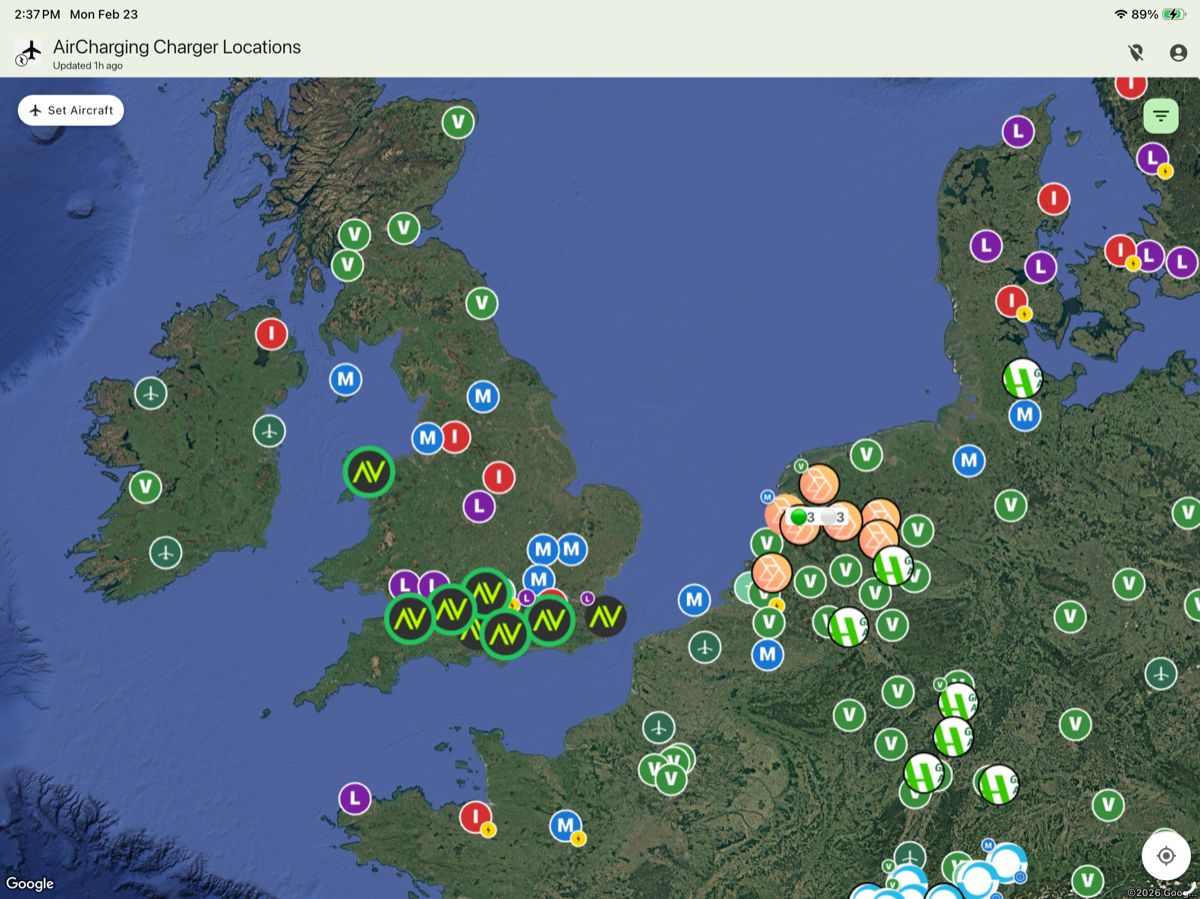Tap the yellow lightning badge near the French M marker
This screenshot has width=1200, height=899.
click(578, 838)
